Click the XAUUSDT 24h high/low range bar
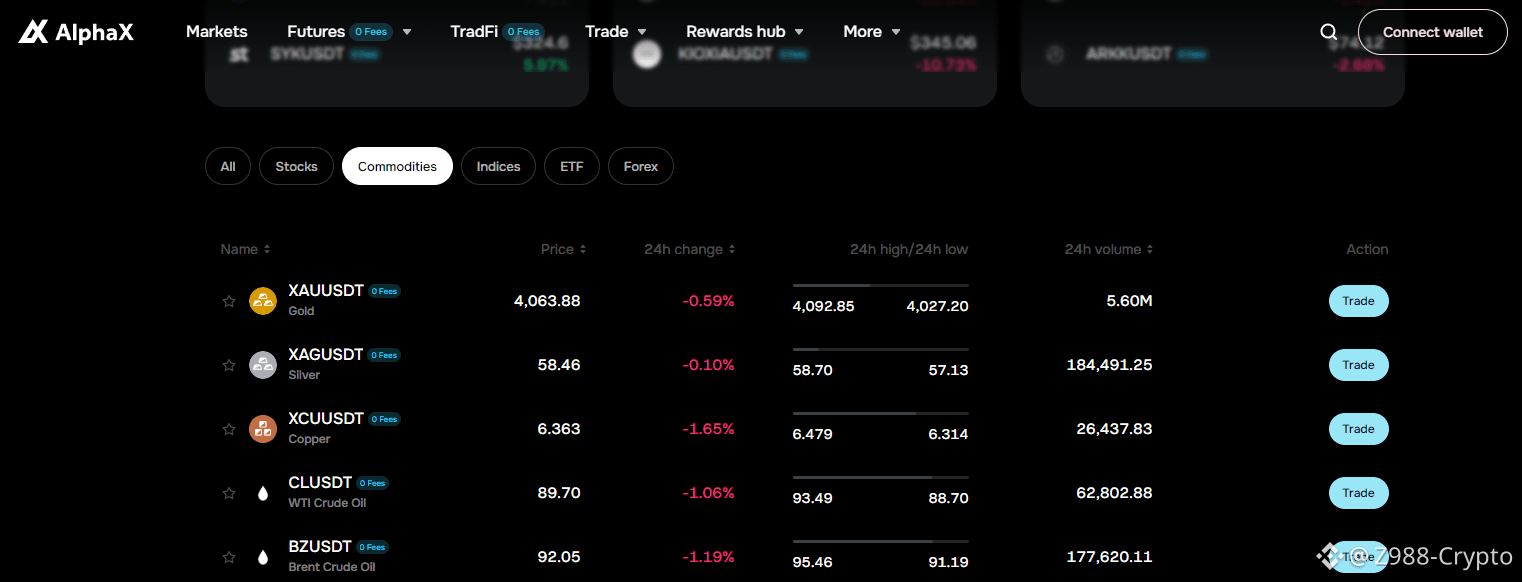Image resolution: width=1522 pixels, height=582 pixels. click(x=881, y=285)
